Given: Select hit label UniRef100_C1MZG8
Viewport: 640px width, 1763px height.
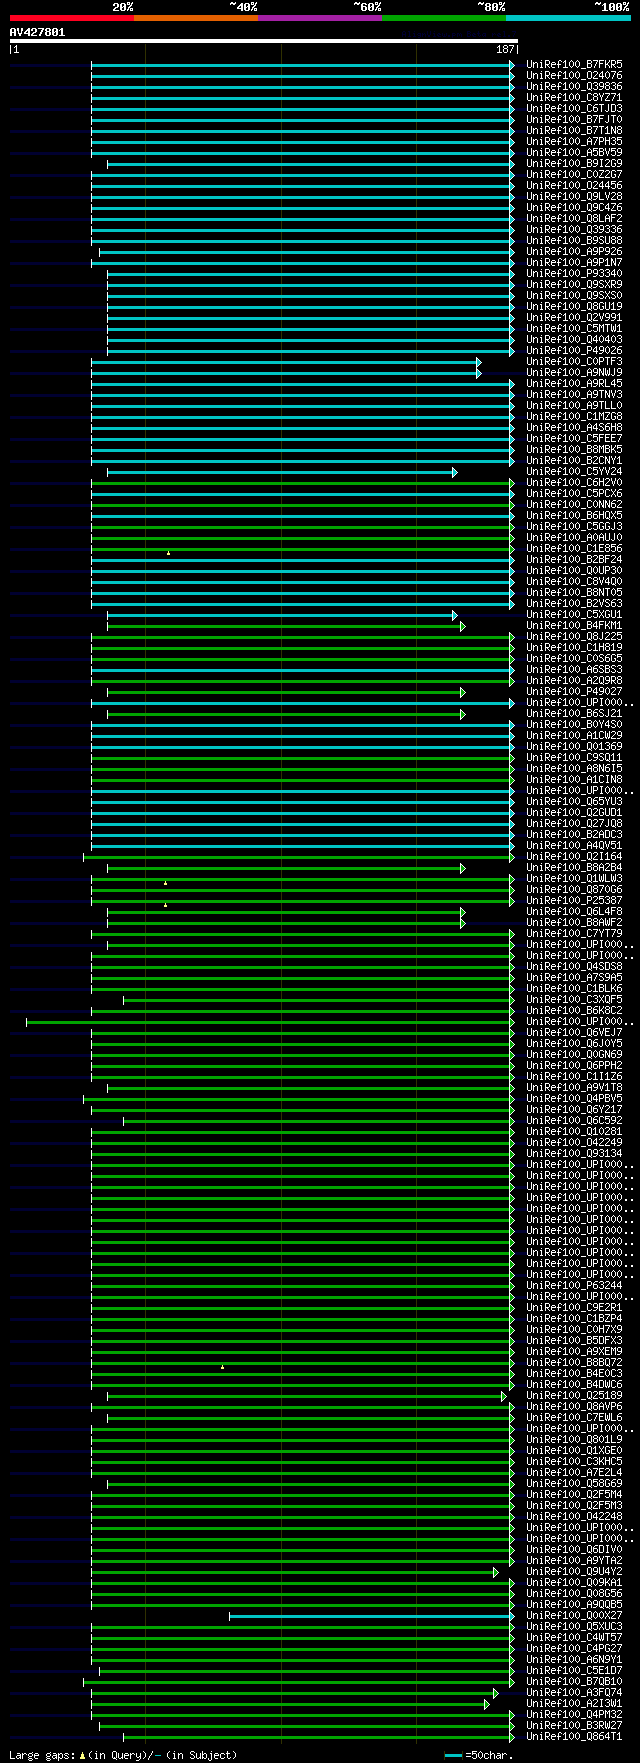Looking at the screenshot, I should coord(574,417).
